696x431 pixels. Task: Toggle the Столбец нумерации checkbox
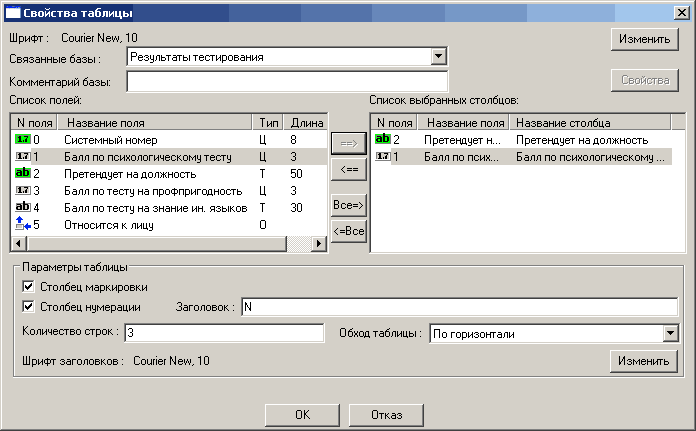28,306
